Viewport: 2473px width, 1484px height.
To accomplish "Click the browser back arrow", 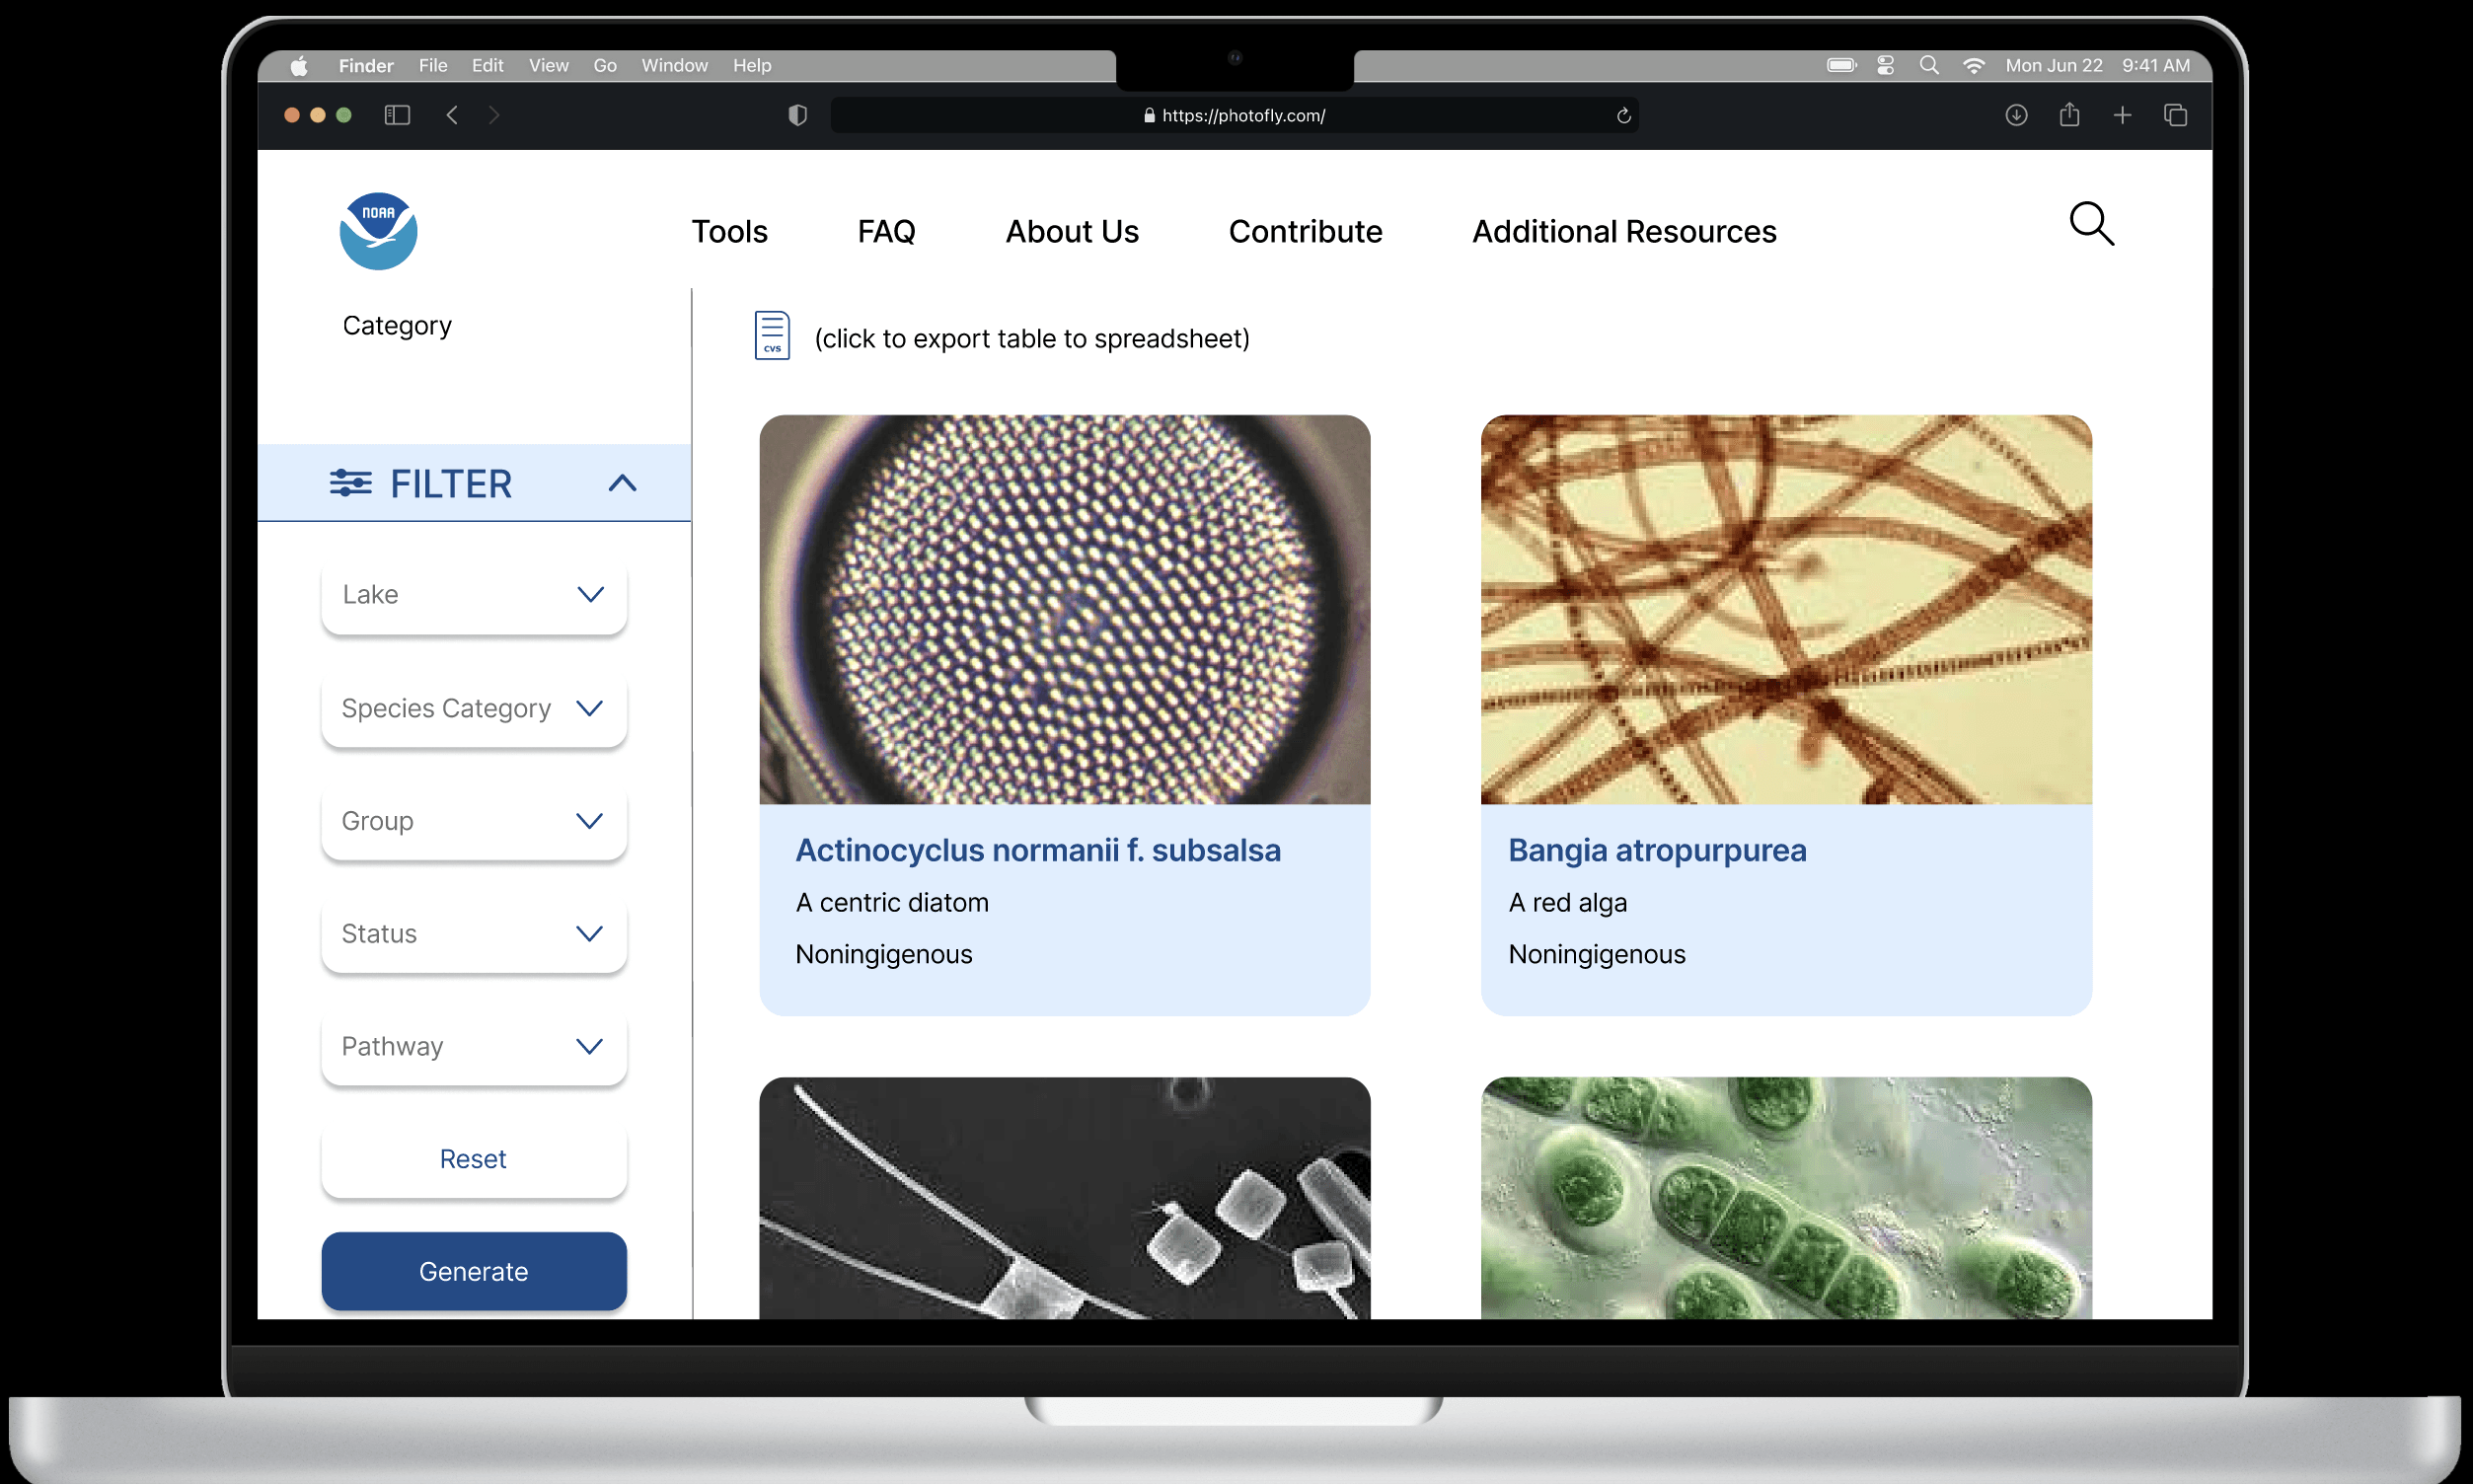I will click(x=452, y=115).
